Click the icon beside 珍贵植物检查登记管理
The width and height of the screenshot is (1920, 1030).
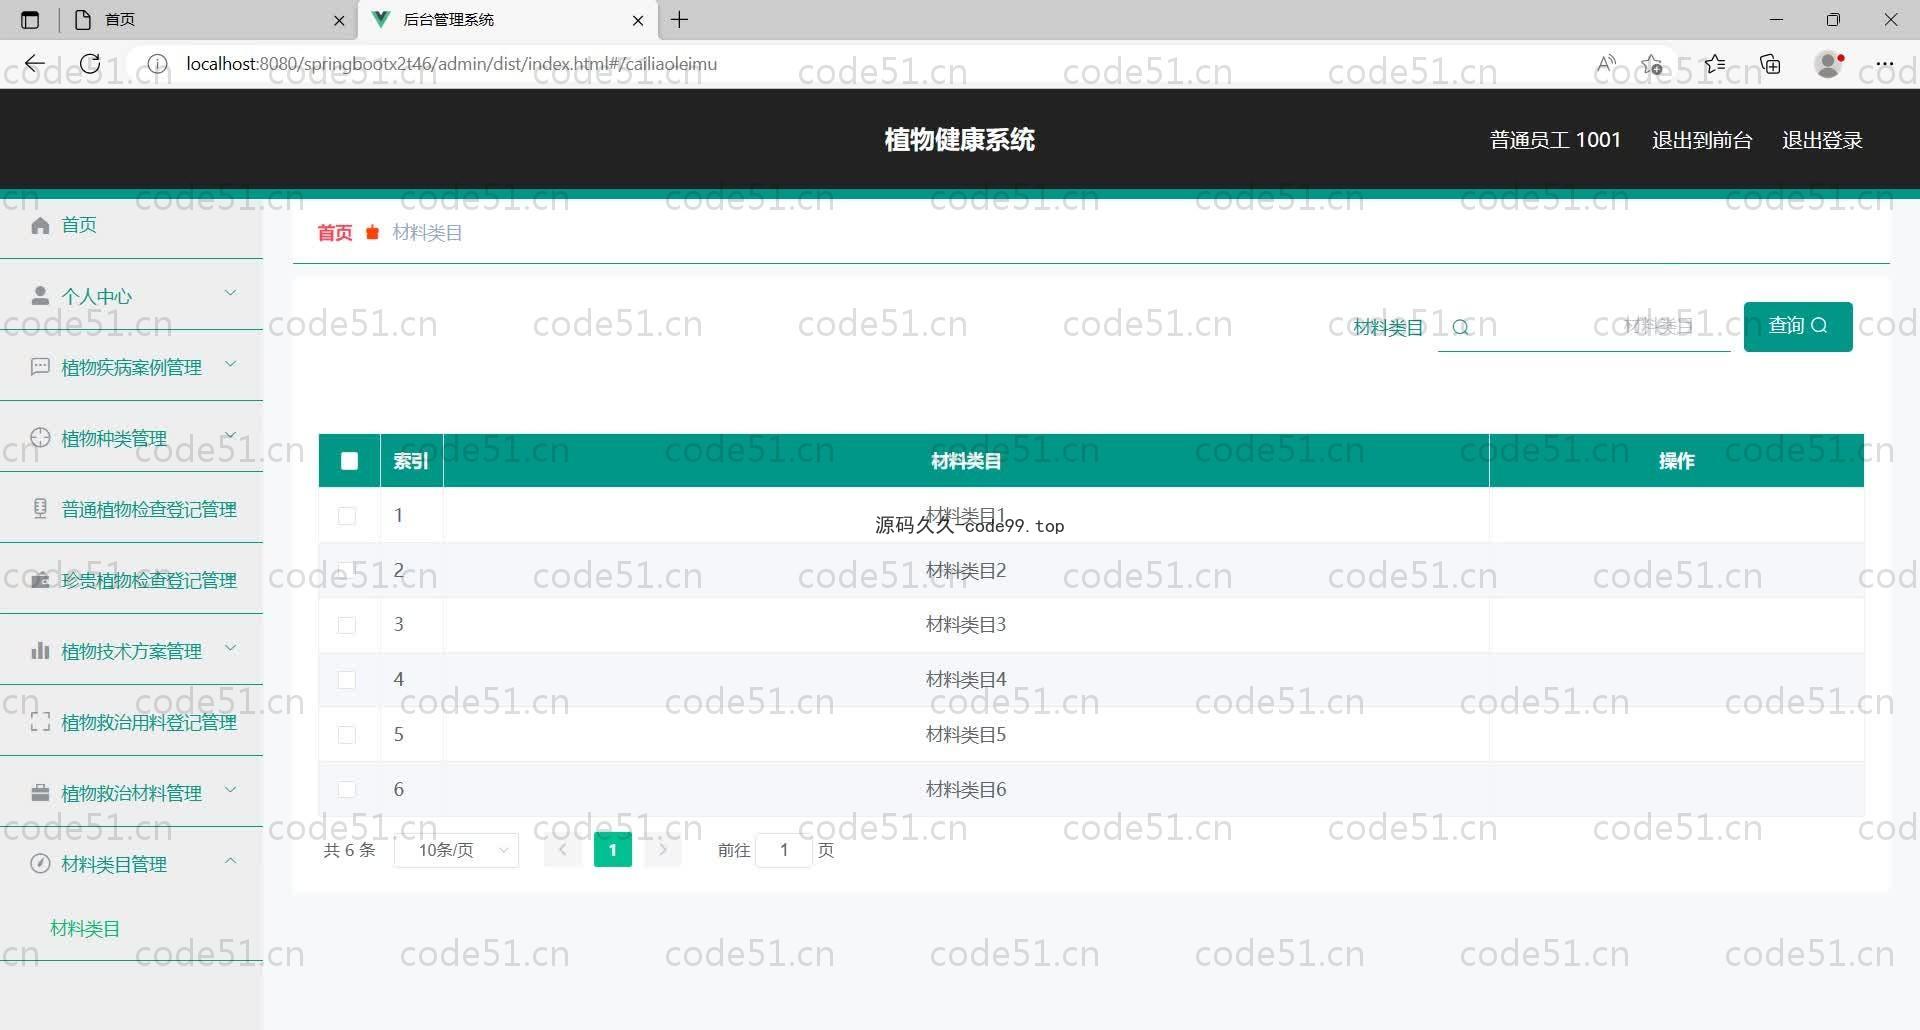coord(40,580)
